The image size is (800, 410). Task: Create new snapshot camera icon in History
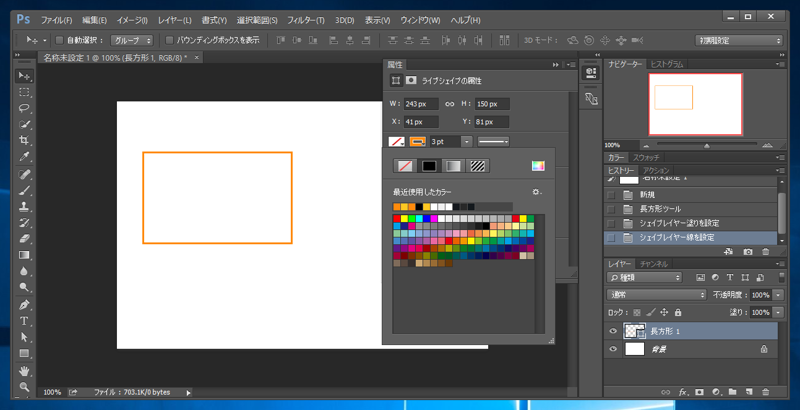click(747, 252)
